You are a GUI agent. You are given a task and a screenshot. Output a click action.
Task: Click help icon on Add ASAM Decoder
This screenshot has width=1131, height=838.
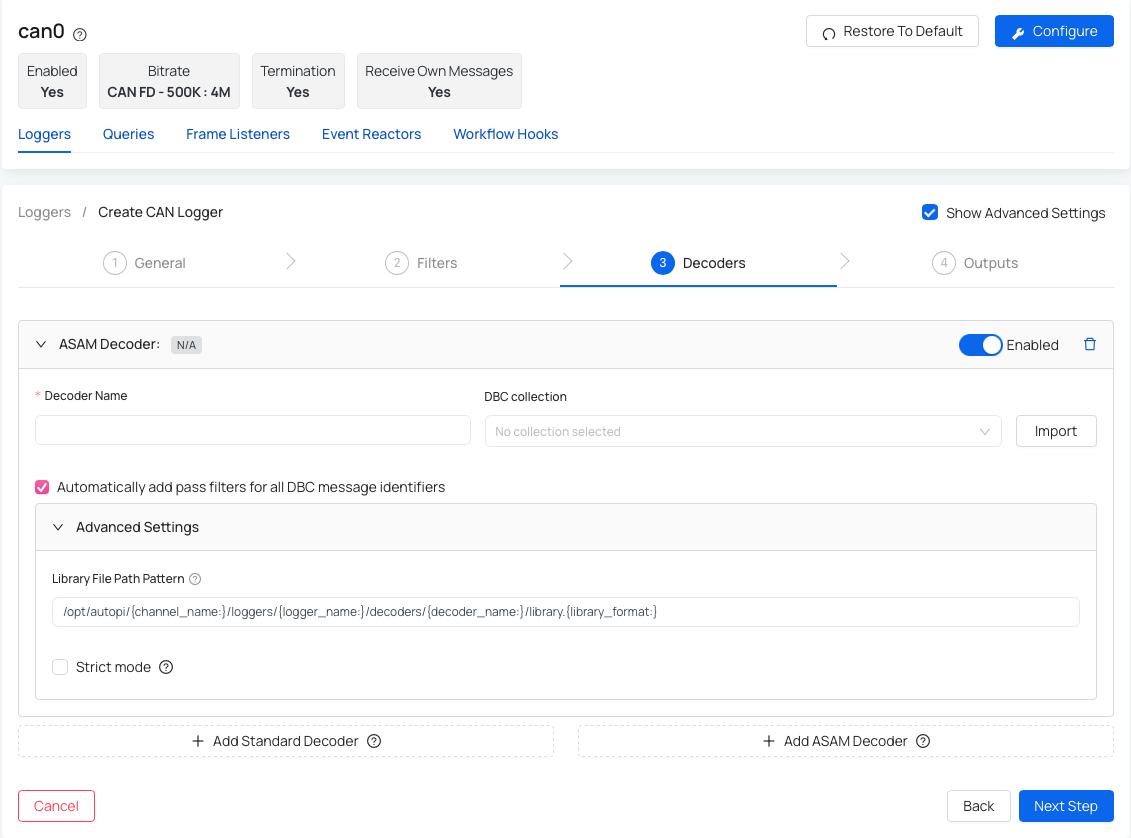click(923, 741)
